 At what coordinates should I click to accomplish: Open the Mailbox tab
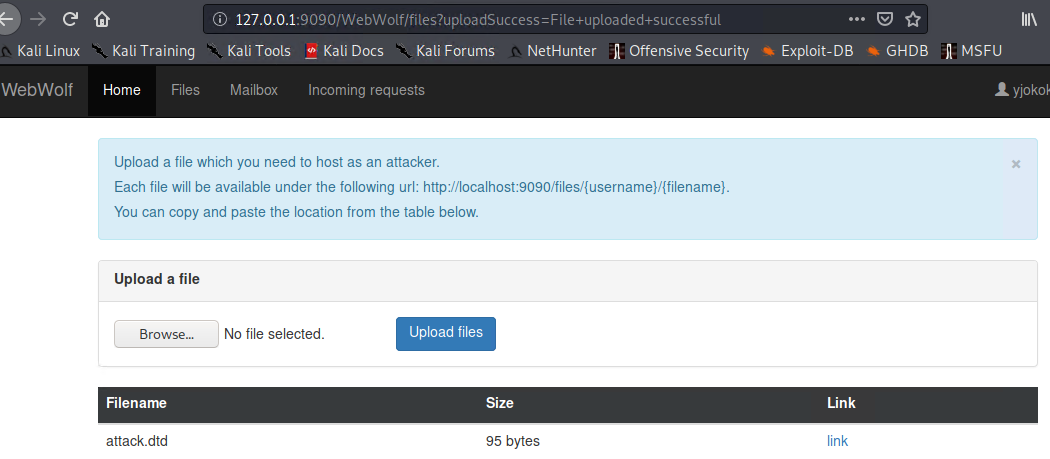tap(254, 90)
